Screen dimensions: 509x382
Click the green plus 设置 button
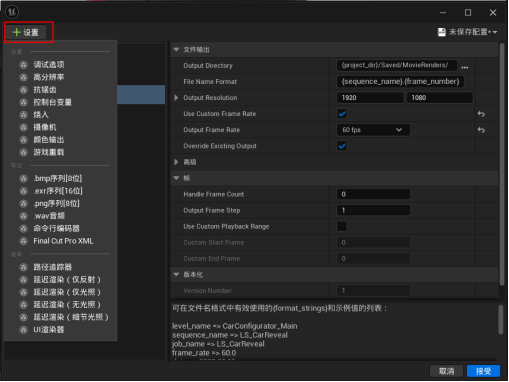(x=26, y=32)
